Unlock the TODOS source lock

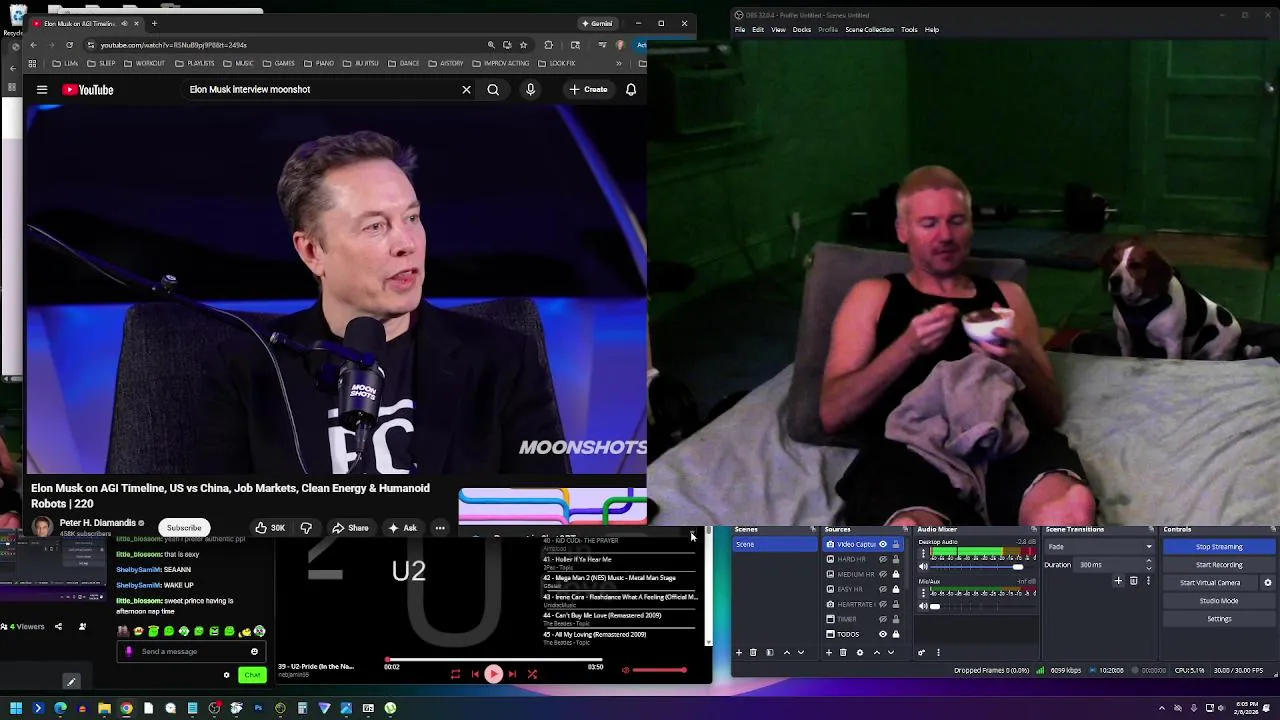tap(896, 634)
